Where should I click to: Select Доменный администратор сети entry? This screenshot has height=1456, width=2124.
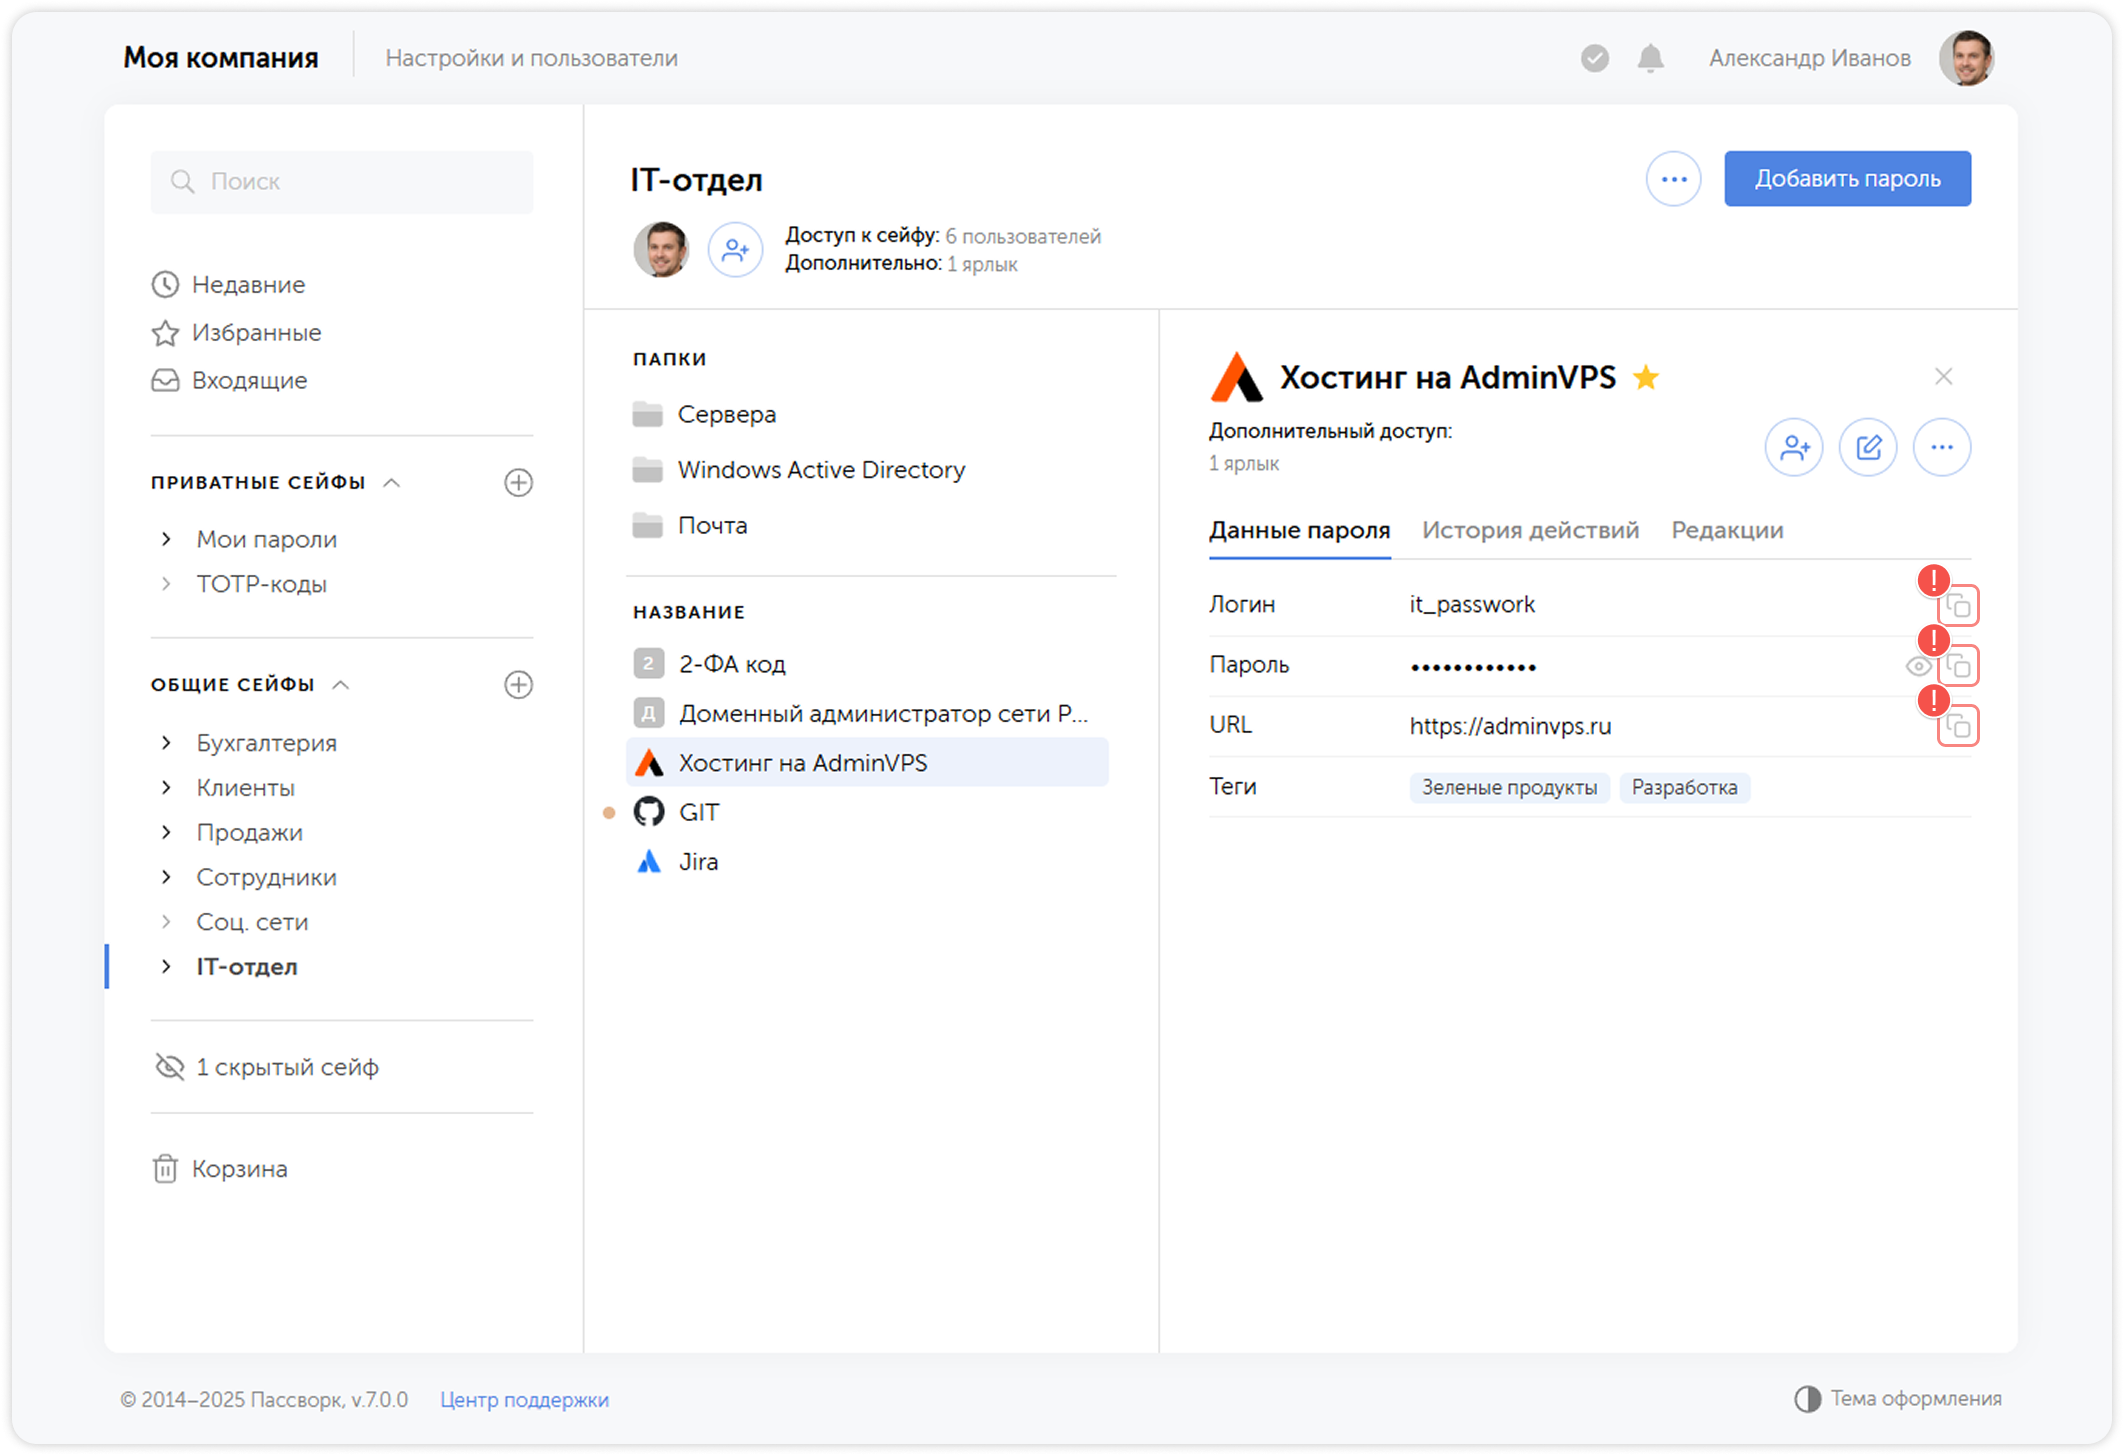pos(867,713)
